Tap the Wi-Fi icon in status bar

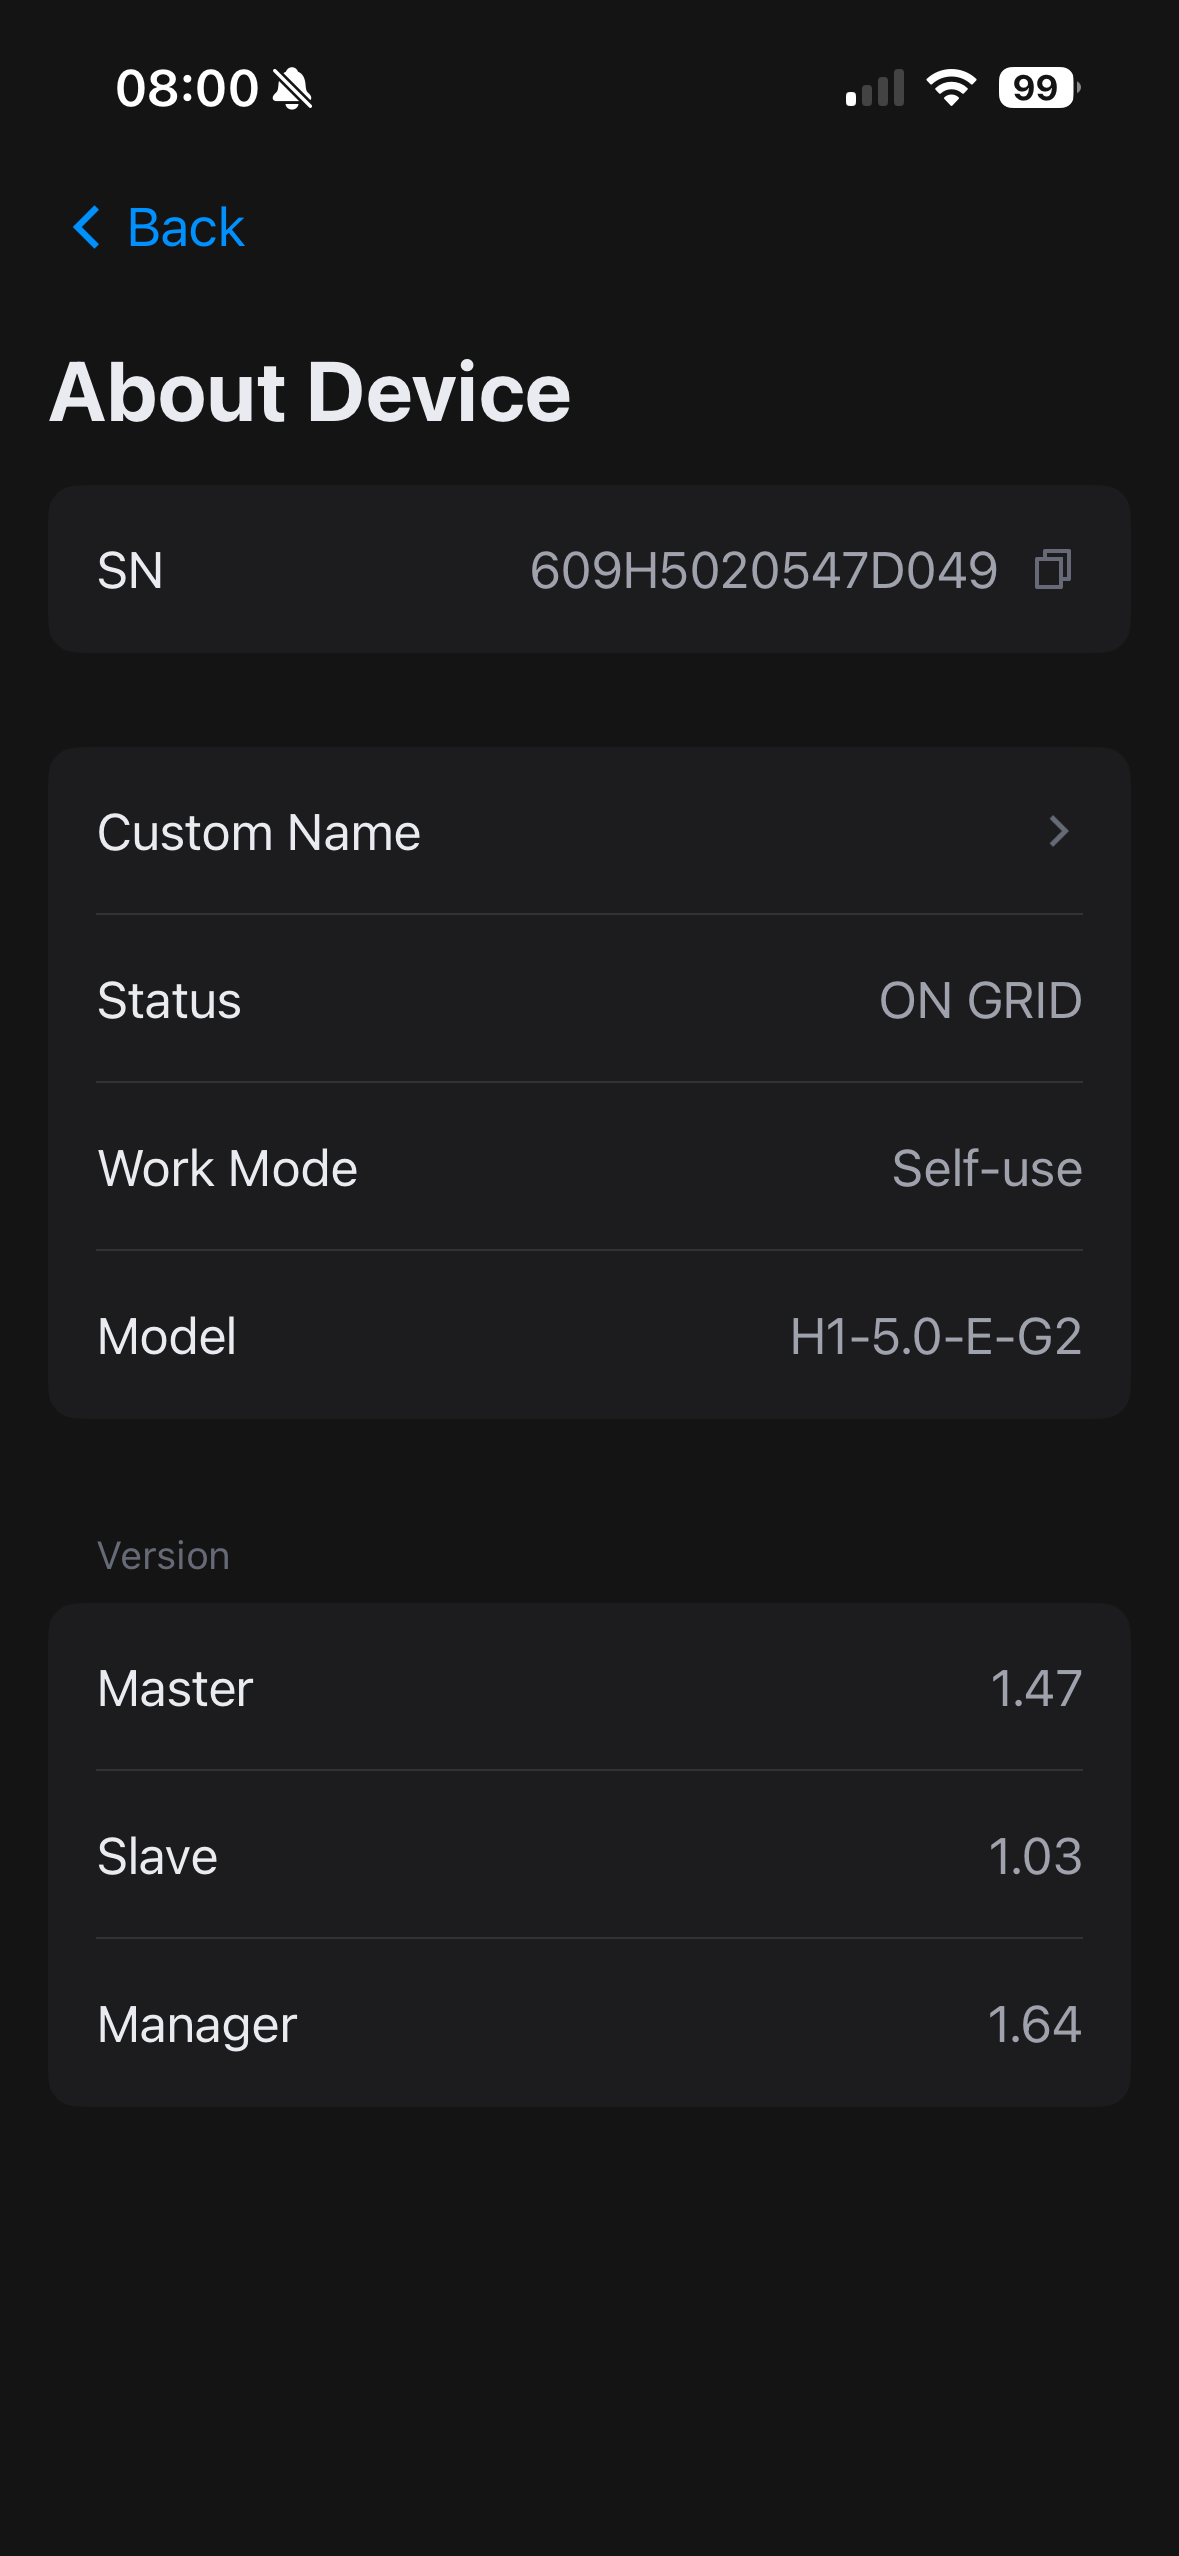tap(951, 88)
